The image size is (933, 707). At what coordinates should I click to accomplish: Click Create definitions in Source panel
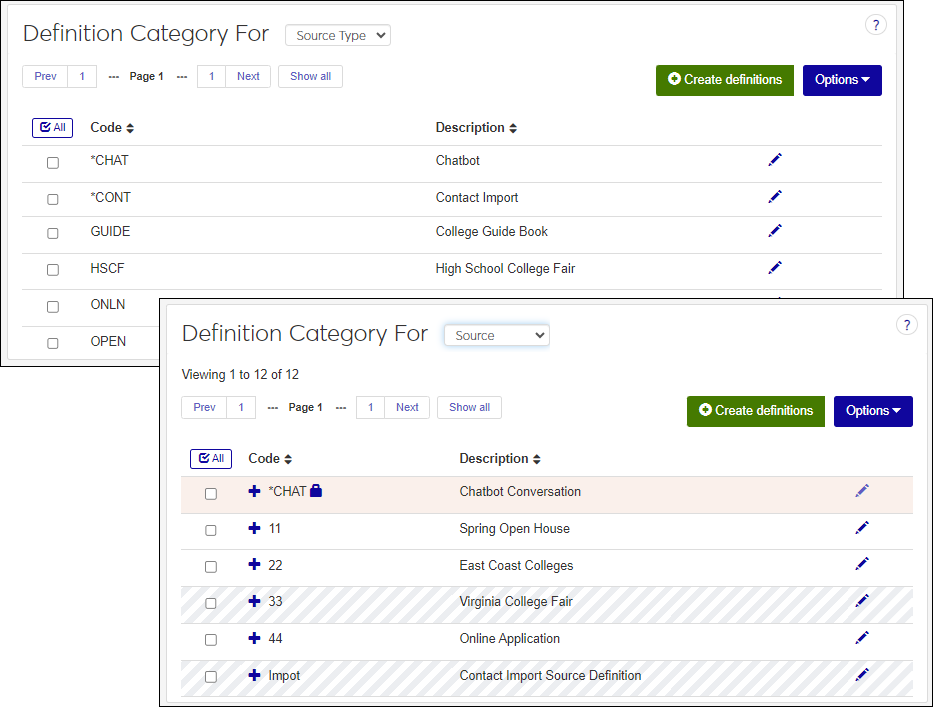[755, 410]
